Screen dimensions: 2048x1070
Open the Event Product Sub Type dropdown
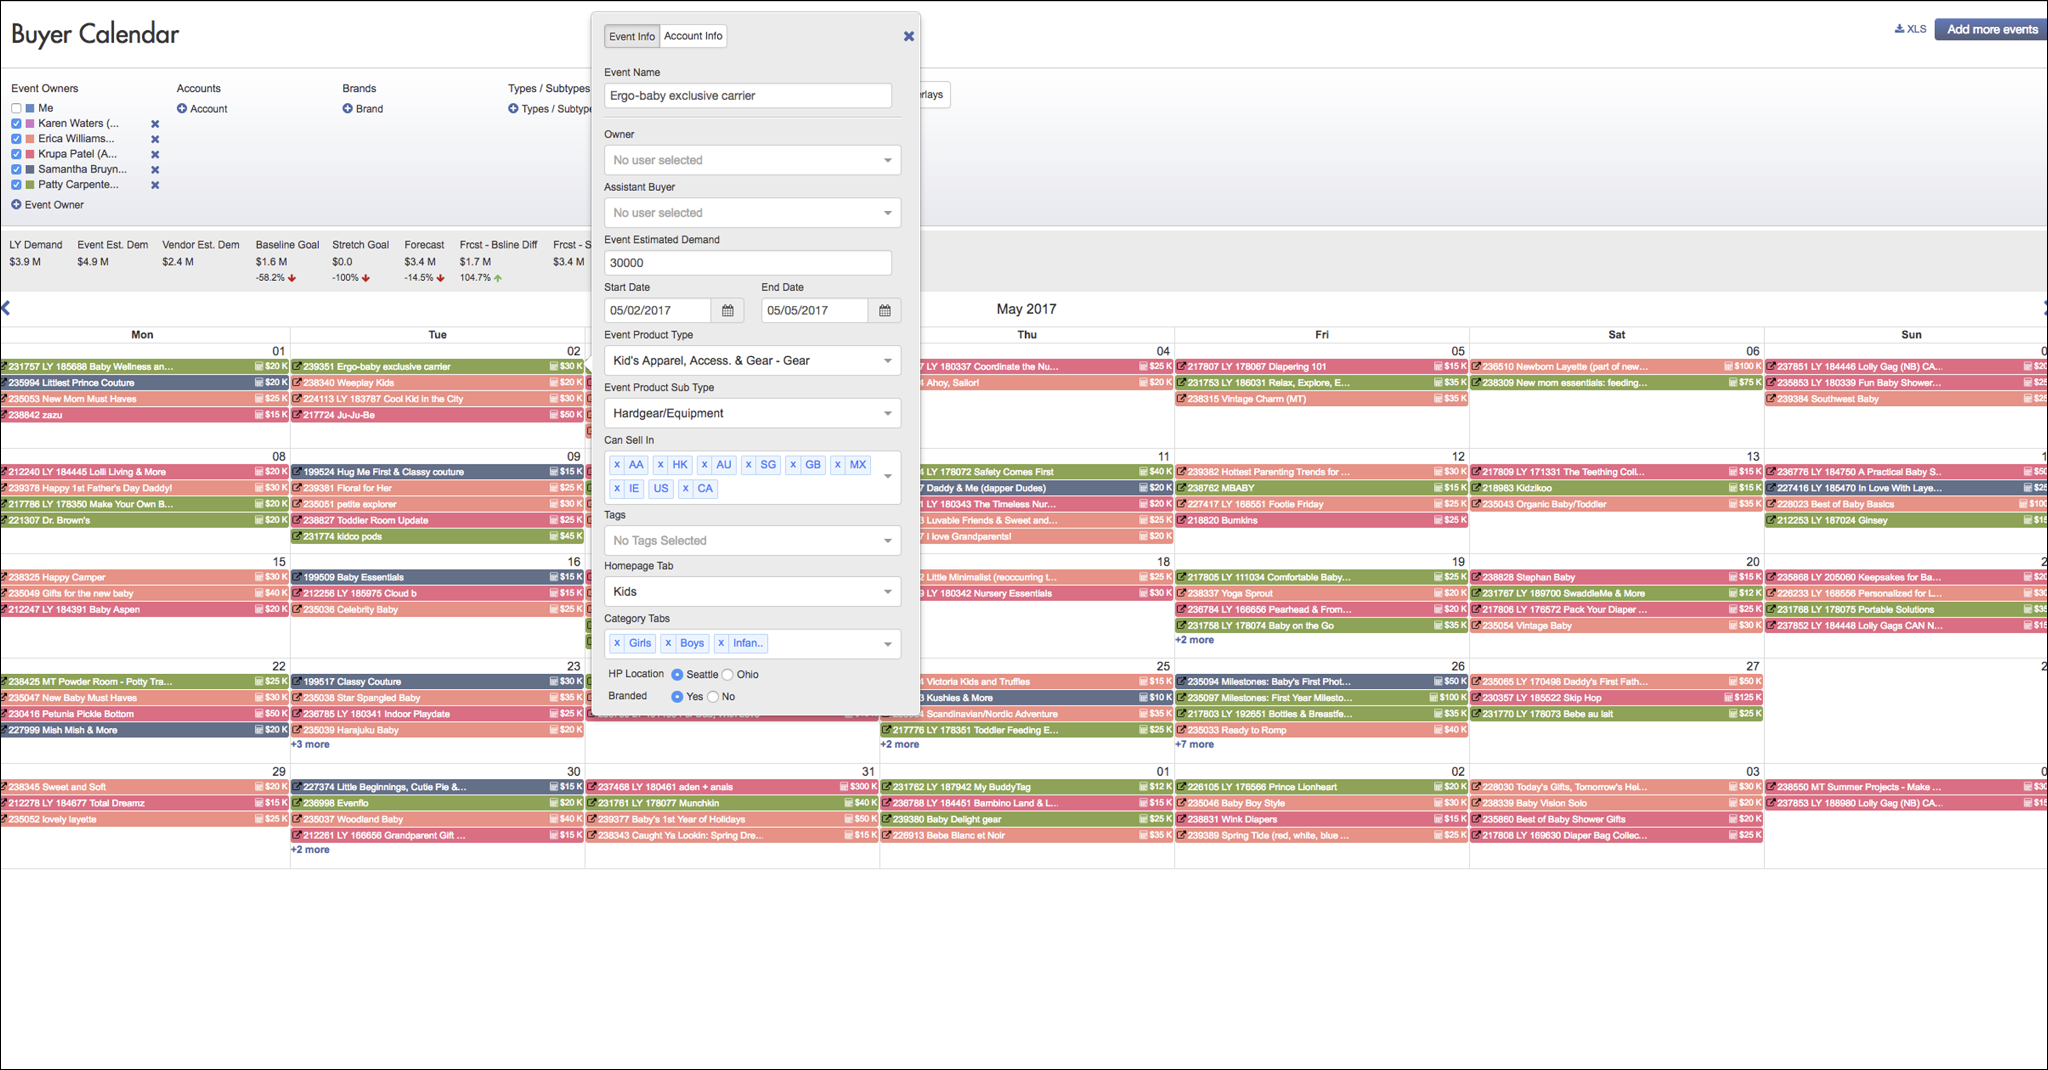(752, 414)
